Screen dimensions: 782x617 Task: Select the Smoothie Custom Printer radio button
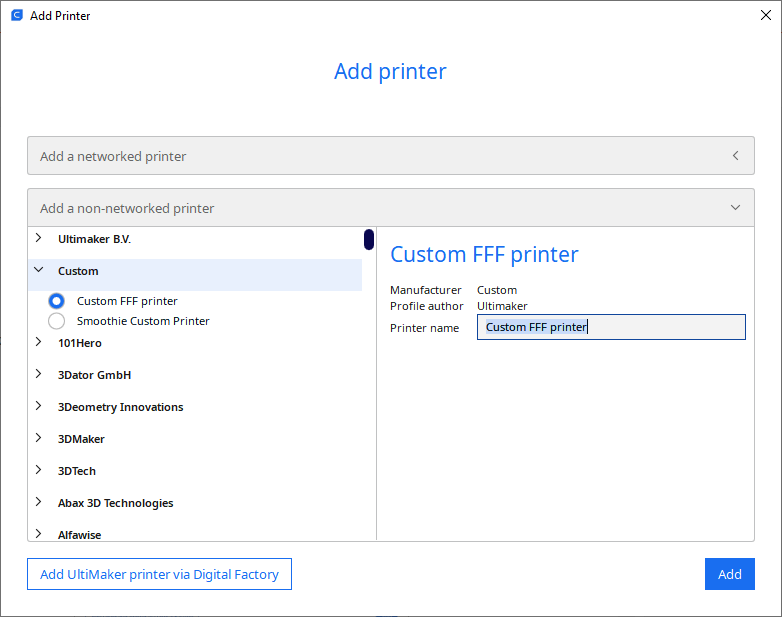(56, 321)
